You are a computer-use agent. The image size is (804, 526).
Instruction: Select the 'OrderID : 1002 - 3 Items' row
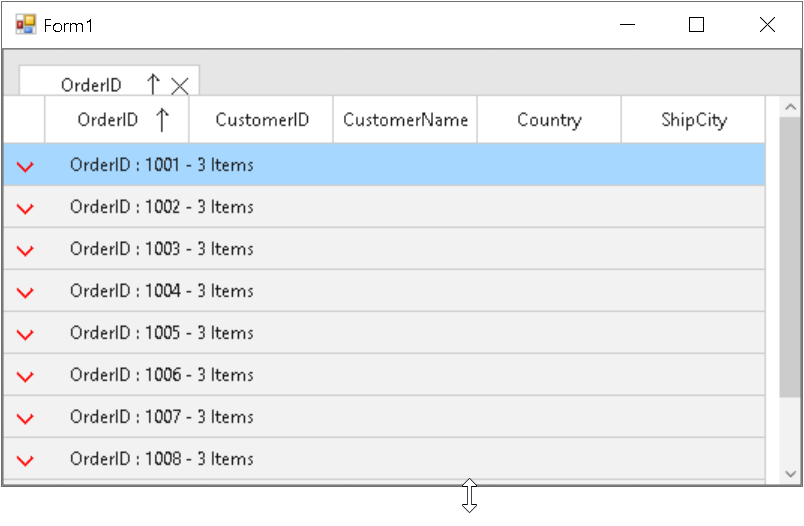click(384, 207)
